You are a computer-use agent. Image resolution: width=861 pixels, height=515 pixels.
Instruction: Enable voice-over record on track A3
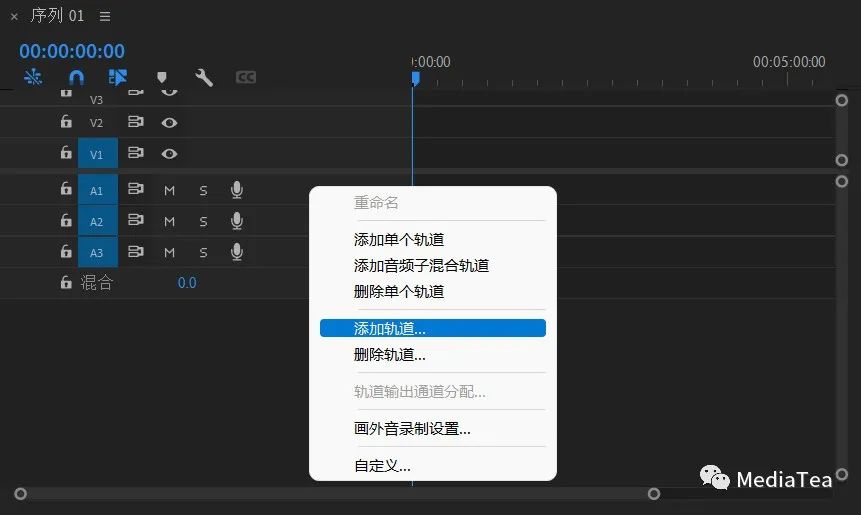[x=237, y=251]
